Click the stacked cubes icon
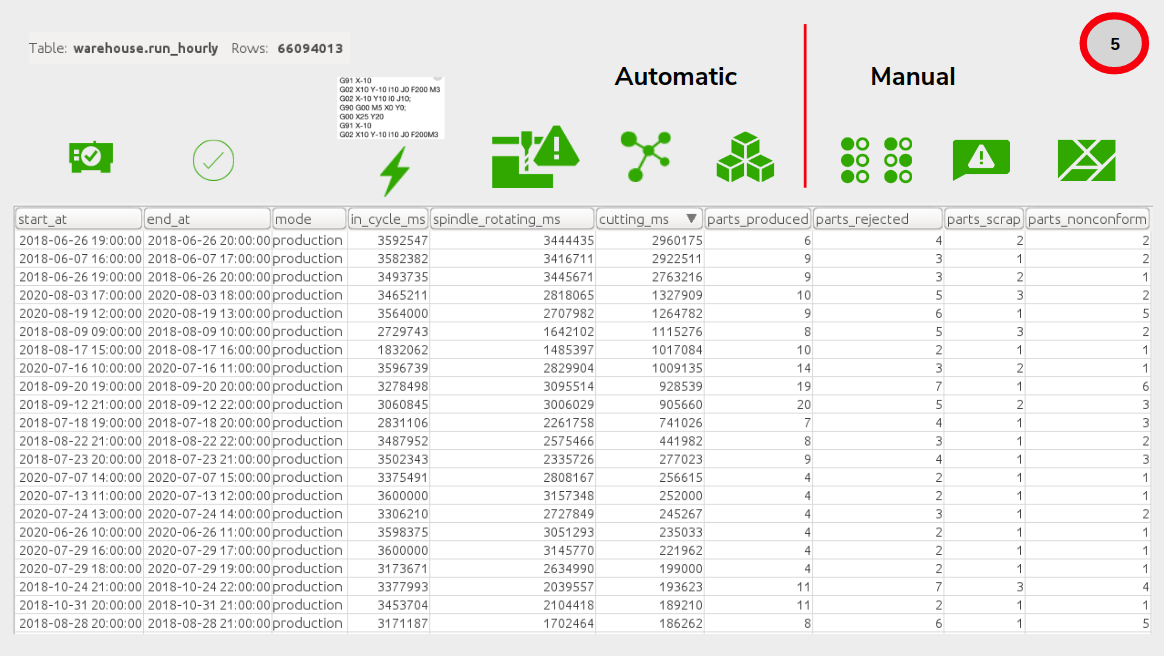This screenshot has width=1164, height=656. [745, 157]
